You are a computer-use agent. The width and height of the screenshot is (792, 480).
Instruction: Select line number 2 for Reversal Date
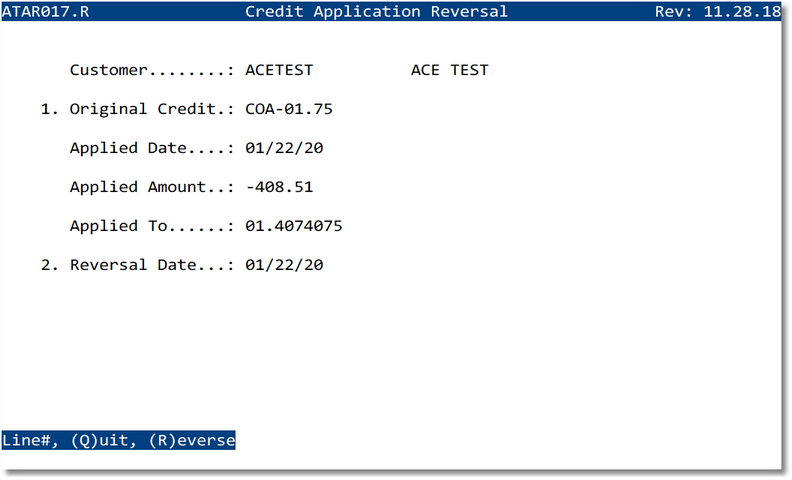click(49, 265)
